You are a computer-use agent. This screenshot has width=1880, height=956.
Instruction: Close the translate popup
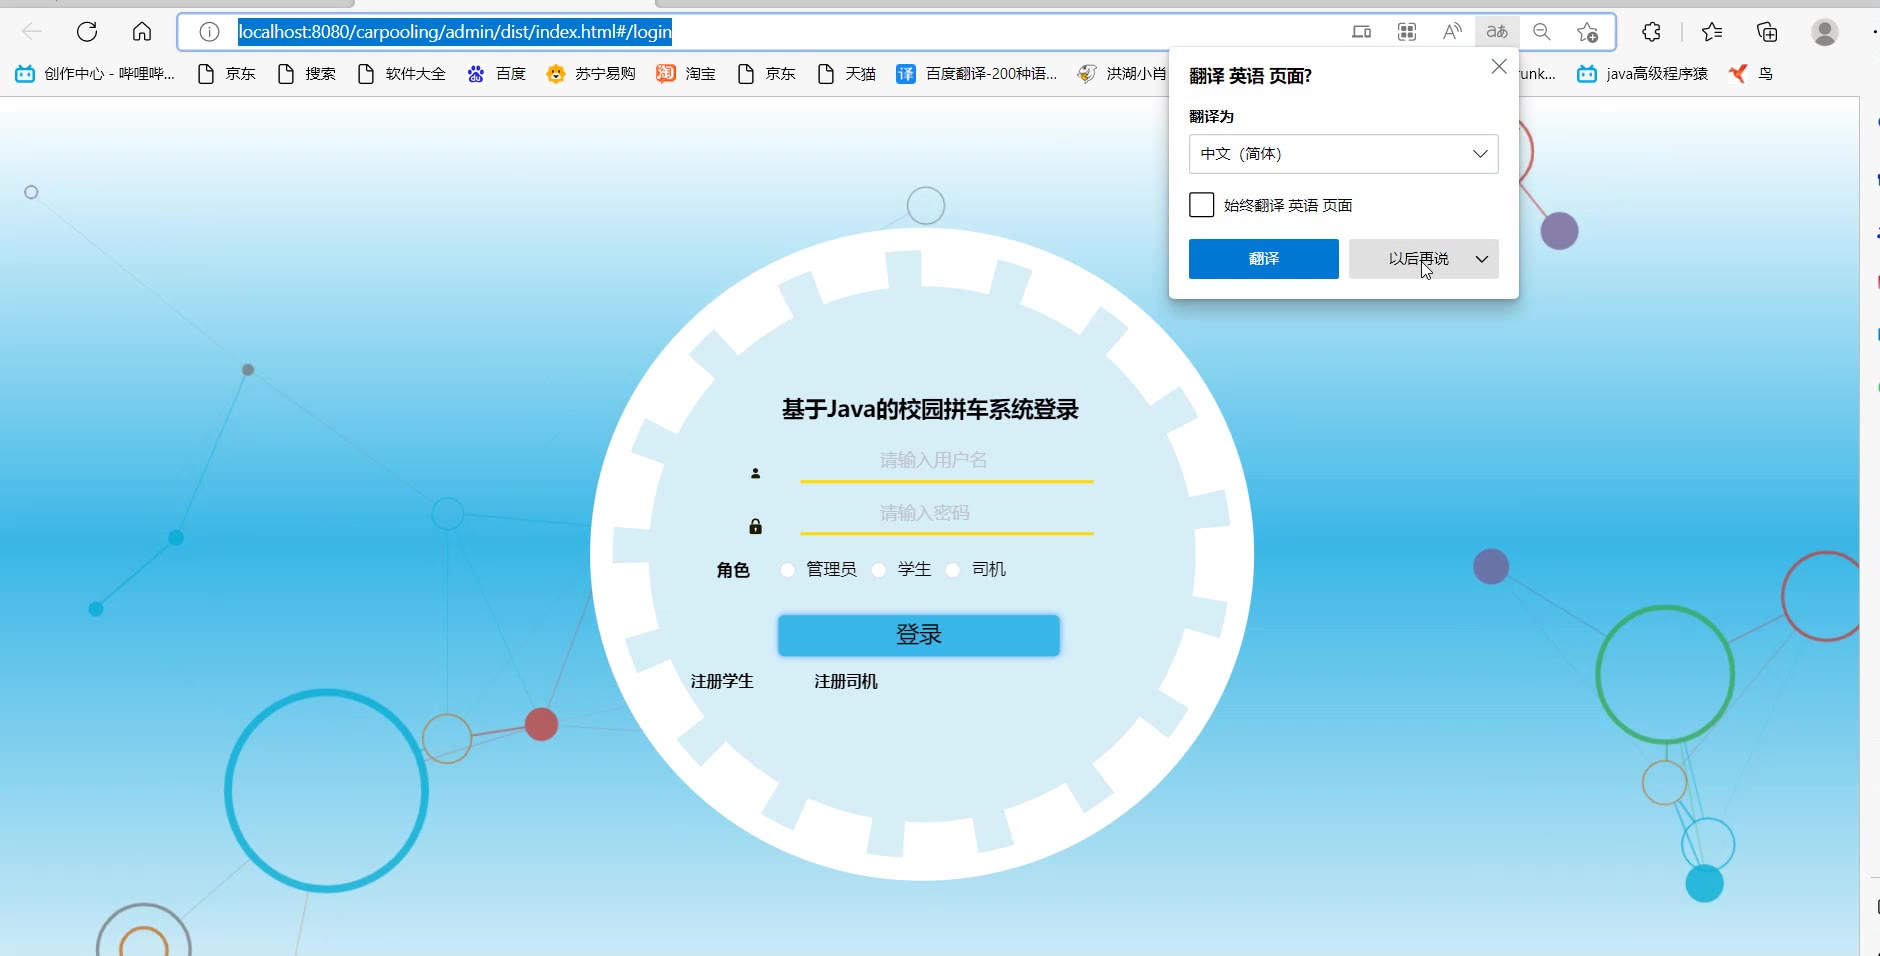[x=1499, y=67]
